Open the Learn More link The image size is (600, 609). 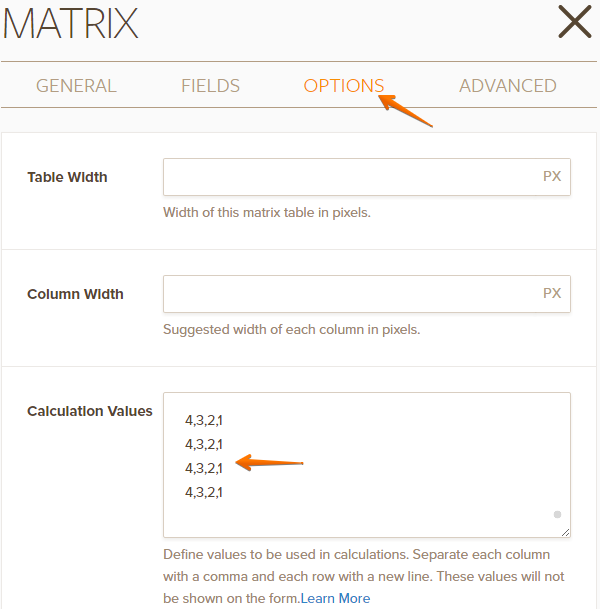[x=335, y=598]
